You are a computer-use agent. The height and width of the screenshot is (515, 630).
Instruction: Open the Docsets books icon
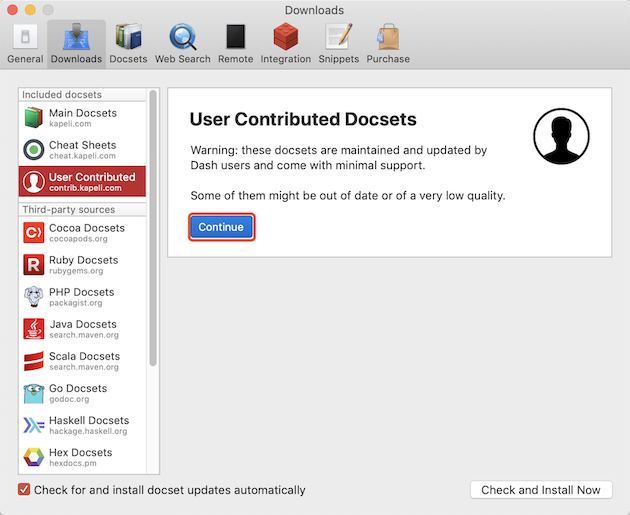click(128, 37)
